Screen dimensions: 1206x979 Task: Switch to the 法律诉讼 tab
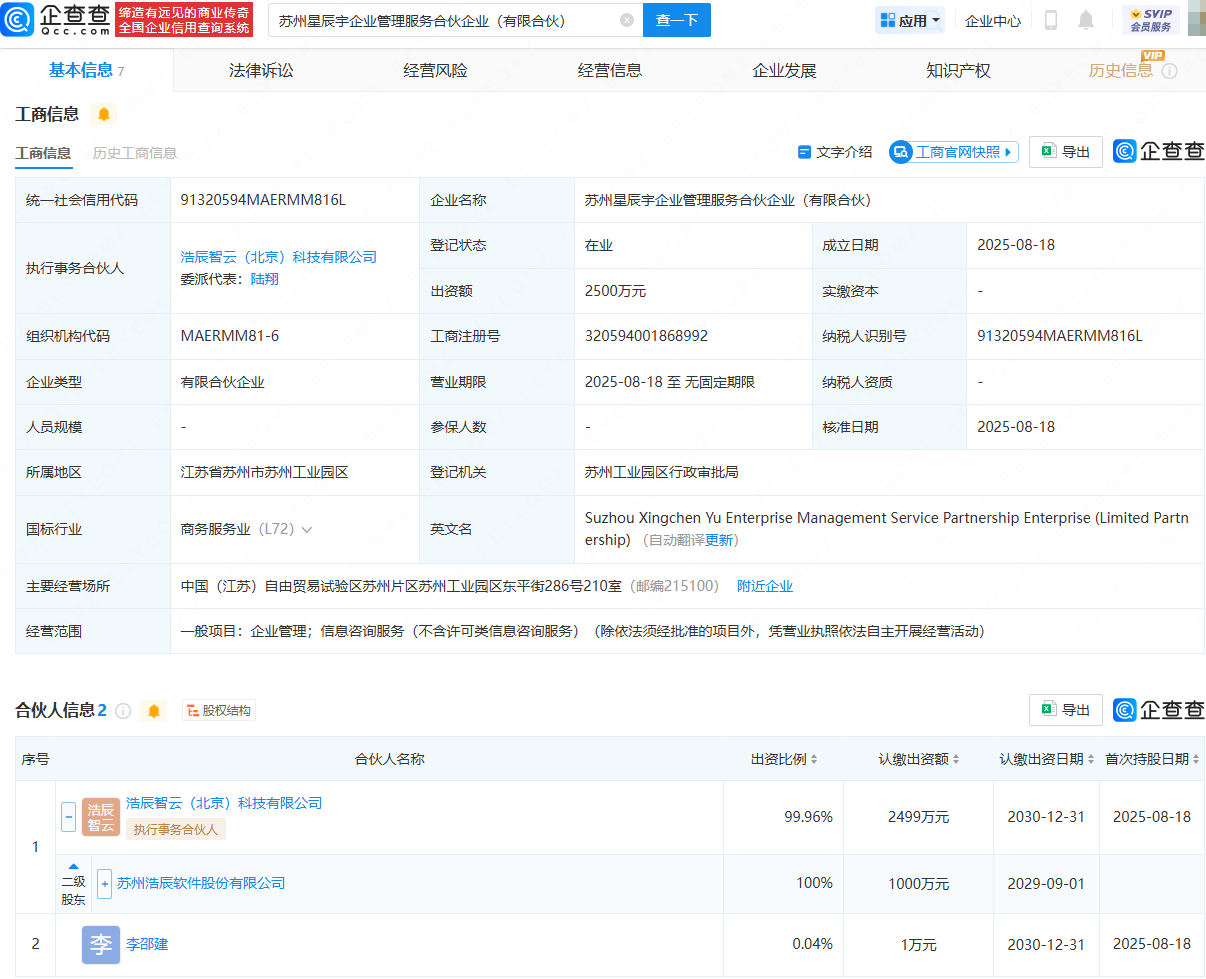pyautogui.click(x=261, y=70)
